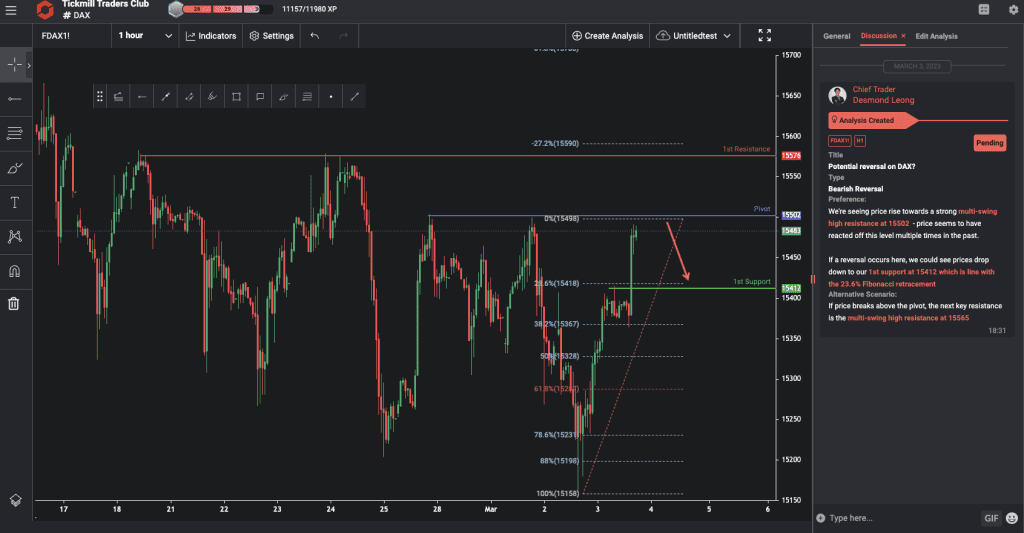1024x533 pixels.
Task: Toggle the magnet snap mode
Action: pyautogui.click(x=14, y=271)
